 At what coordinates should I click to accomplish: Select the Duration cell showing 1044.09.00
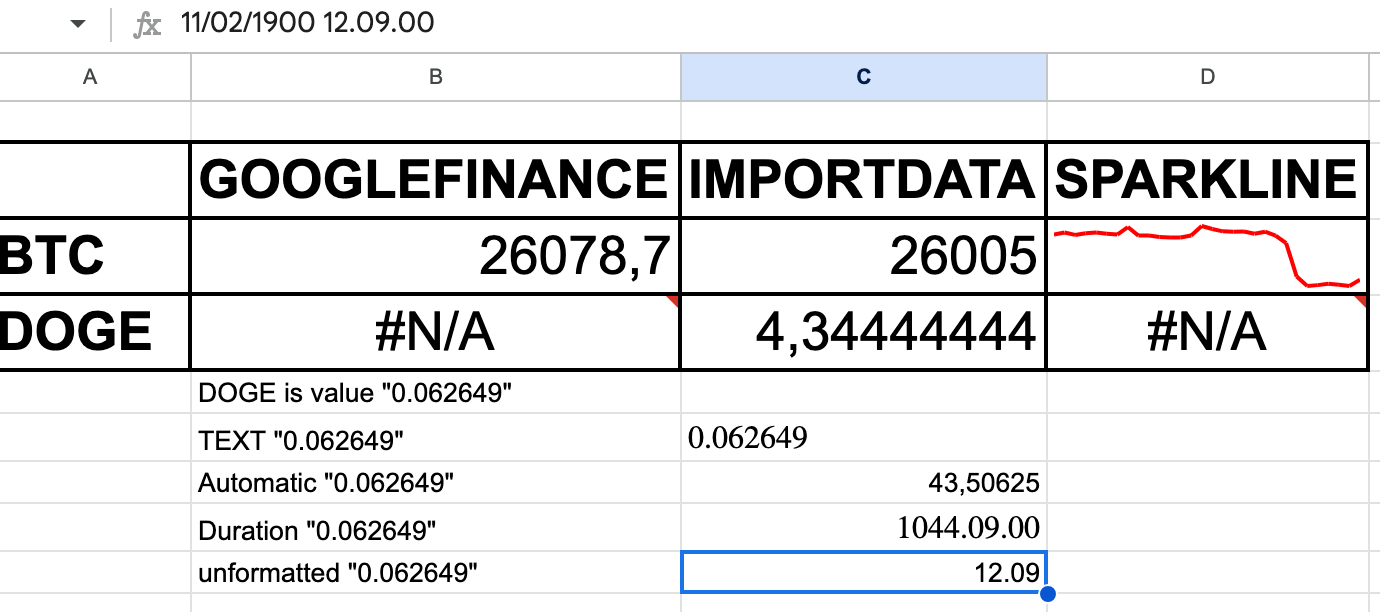[x=861, y=527]
